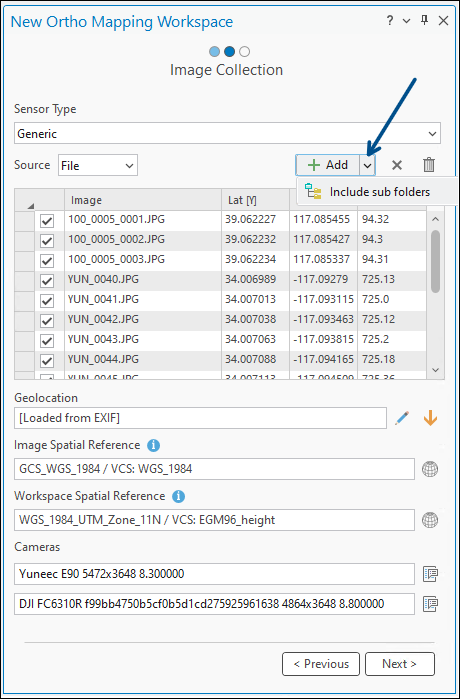
Task: Click the X remove selected images icon
Action: [397, 165]
